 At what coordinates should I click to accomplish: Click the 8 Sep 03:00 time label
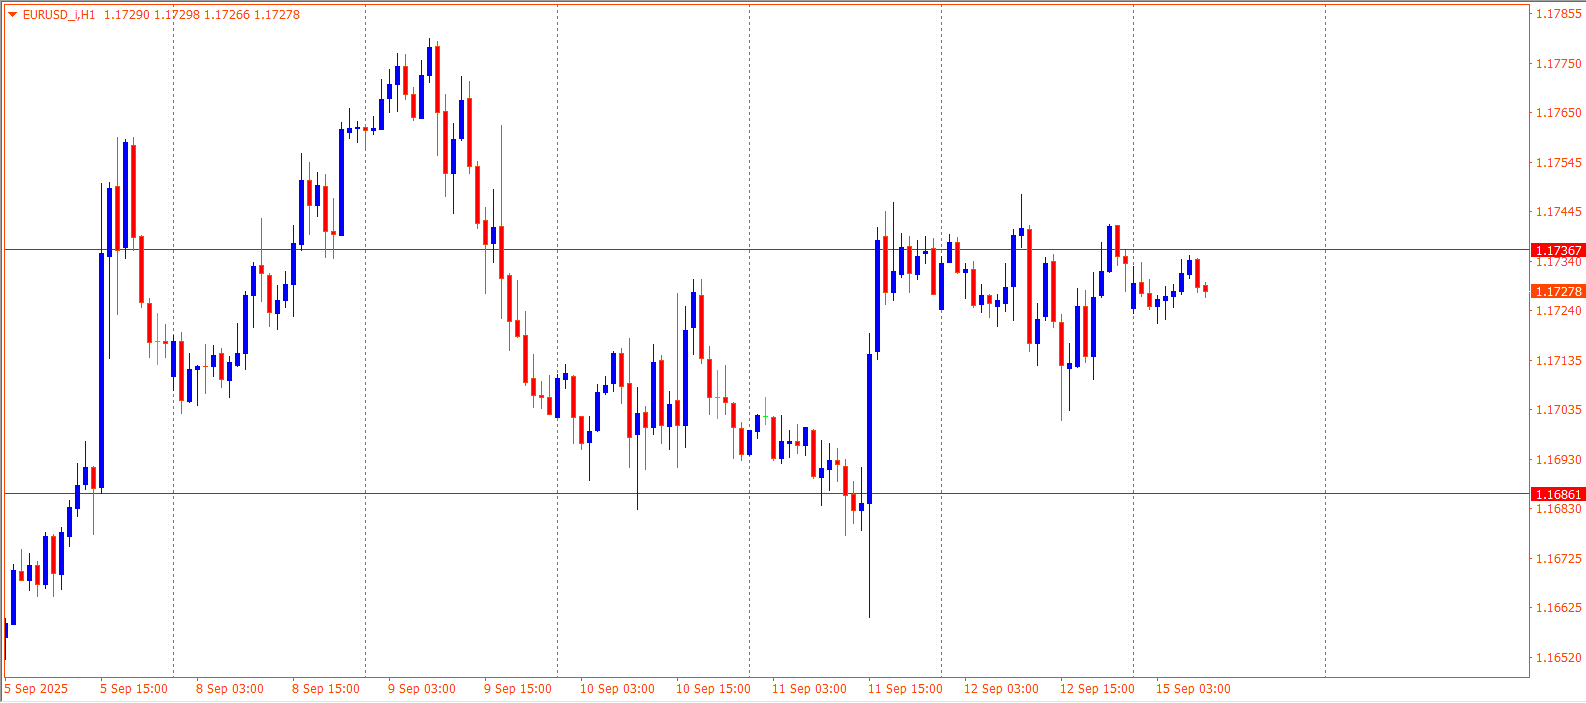coord(230,689)
